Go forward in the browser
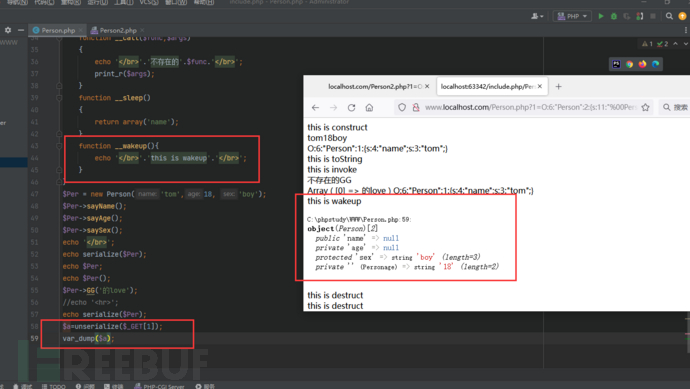 click(x=333, y=107)
